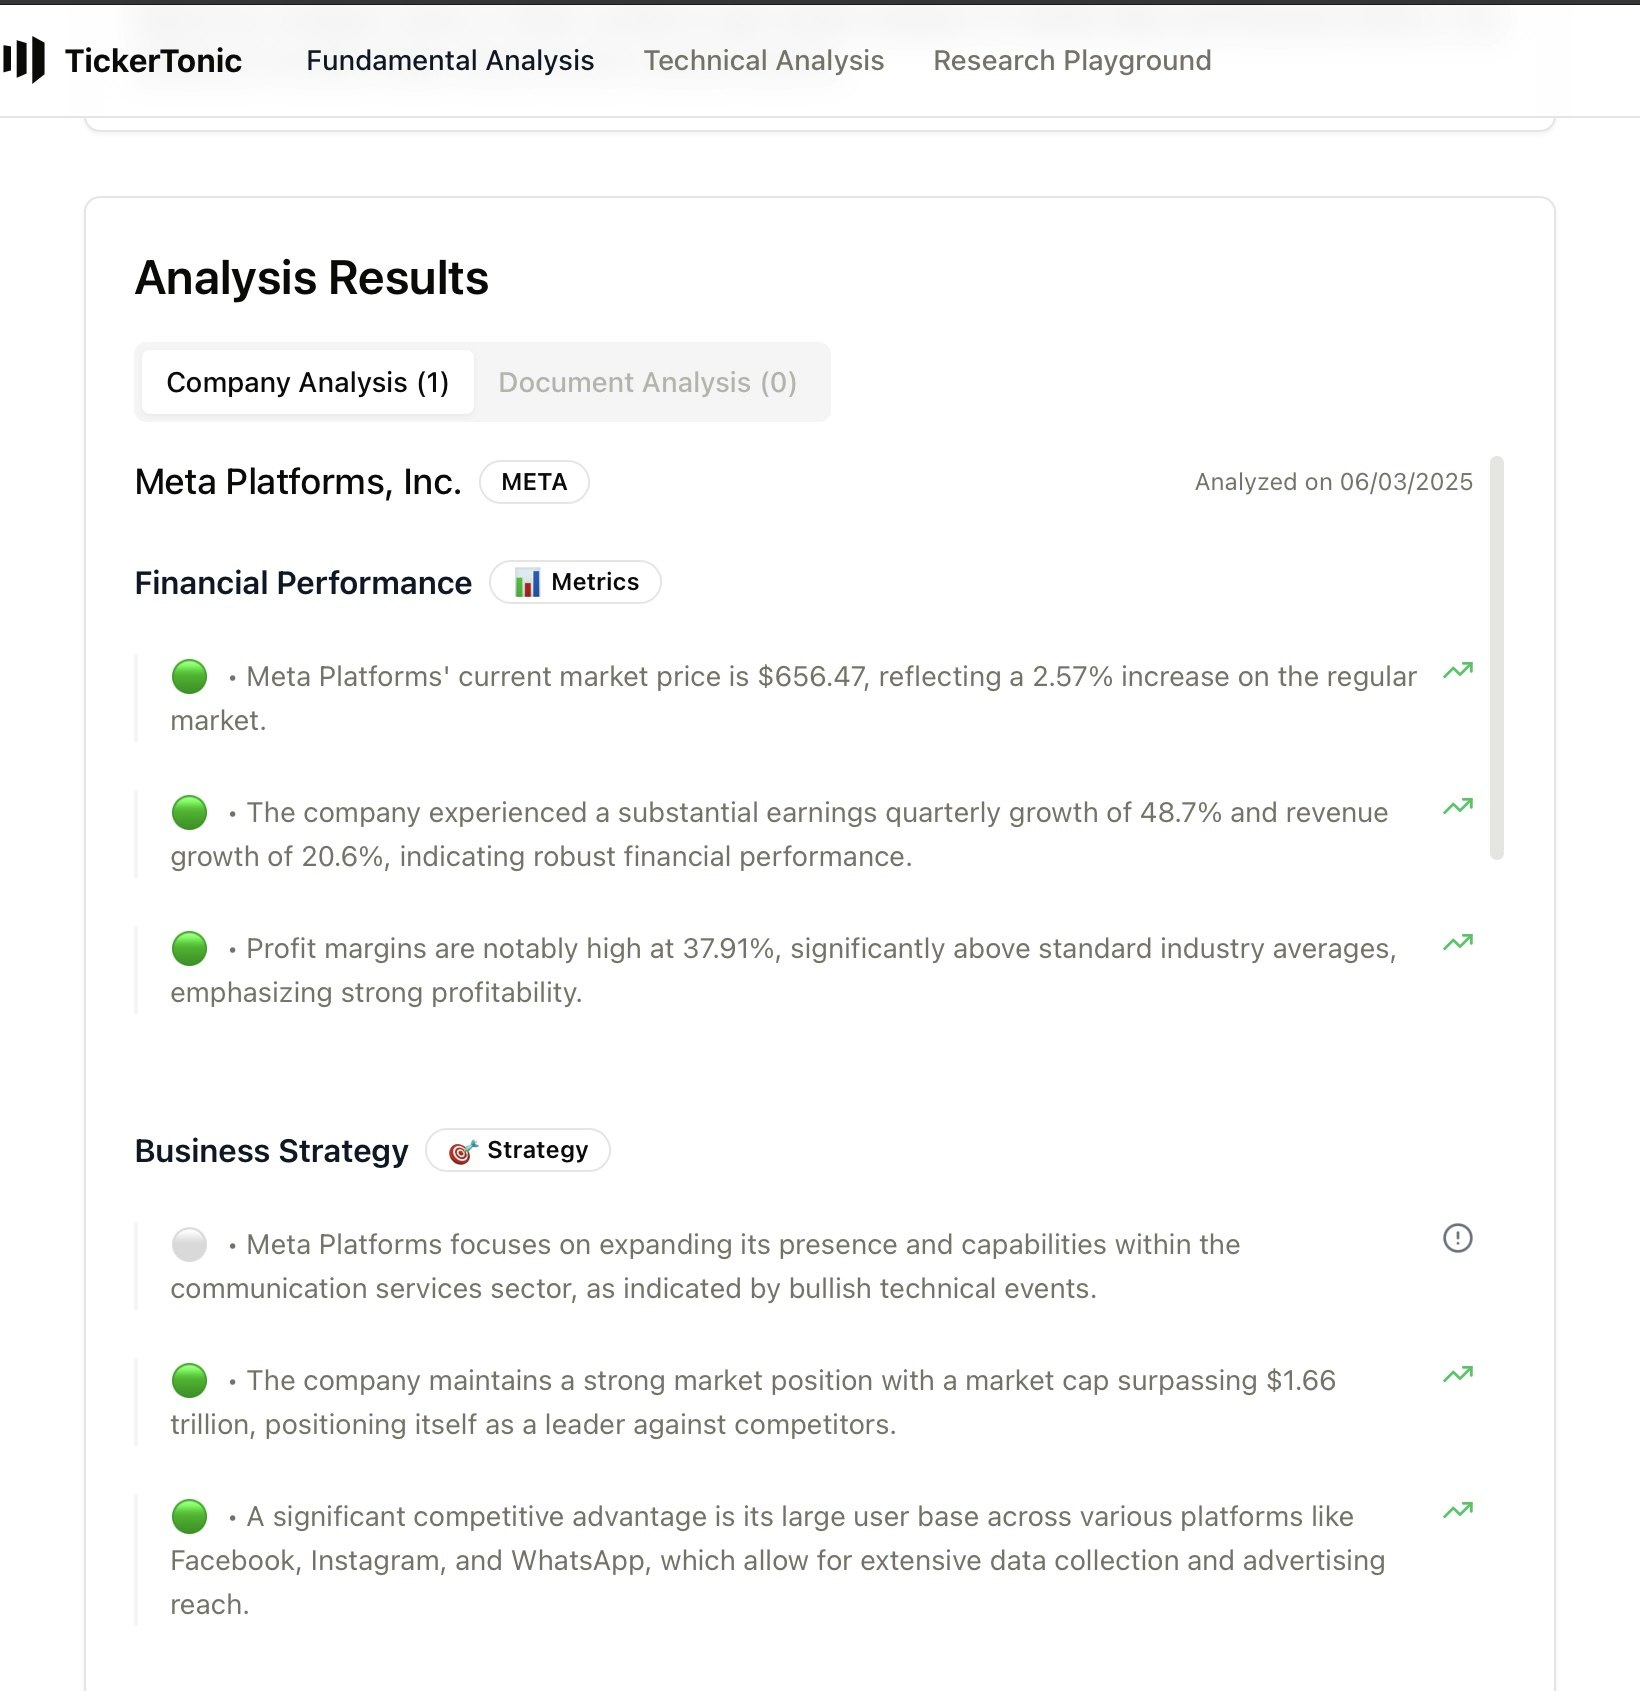The width and height of the screenshot is (1640, 1691).
Task: Click the Strategy badge
Action: pyautogui.click(x=518, y=1150)
